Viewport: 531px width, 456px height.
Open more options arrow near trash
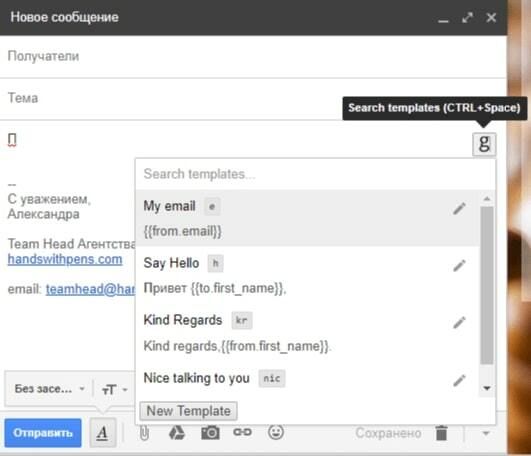pos(486,433)
